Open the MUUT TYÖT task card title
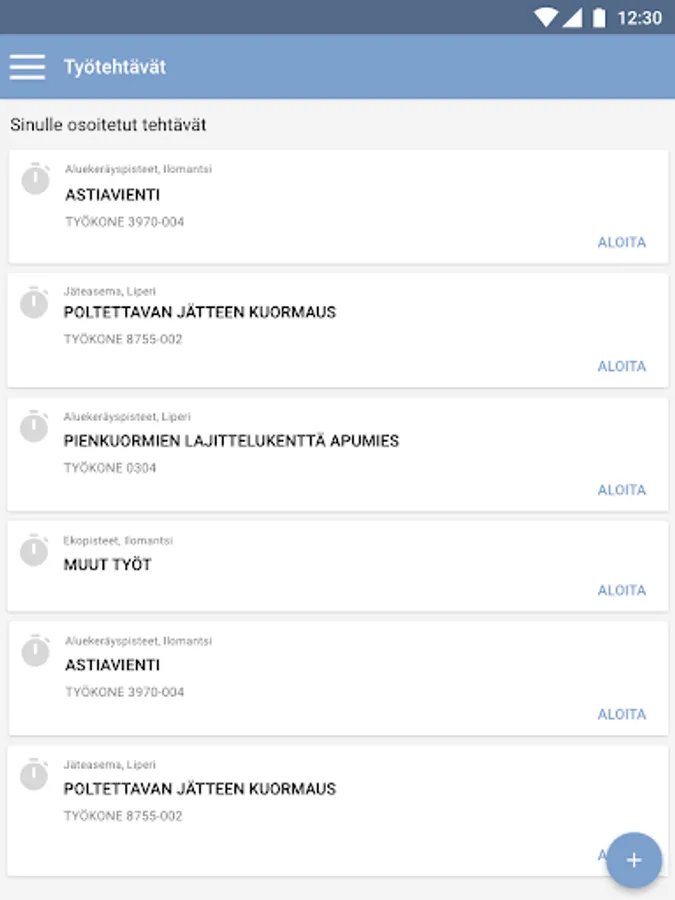This screenshot has height=900, width=675. coord(108,565)
